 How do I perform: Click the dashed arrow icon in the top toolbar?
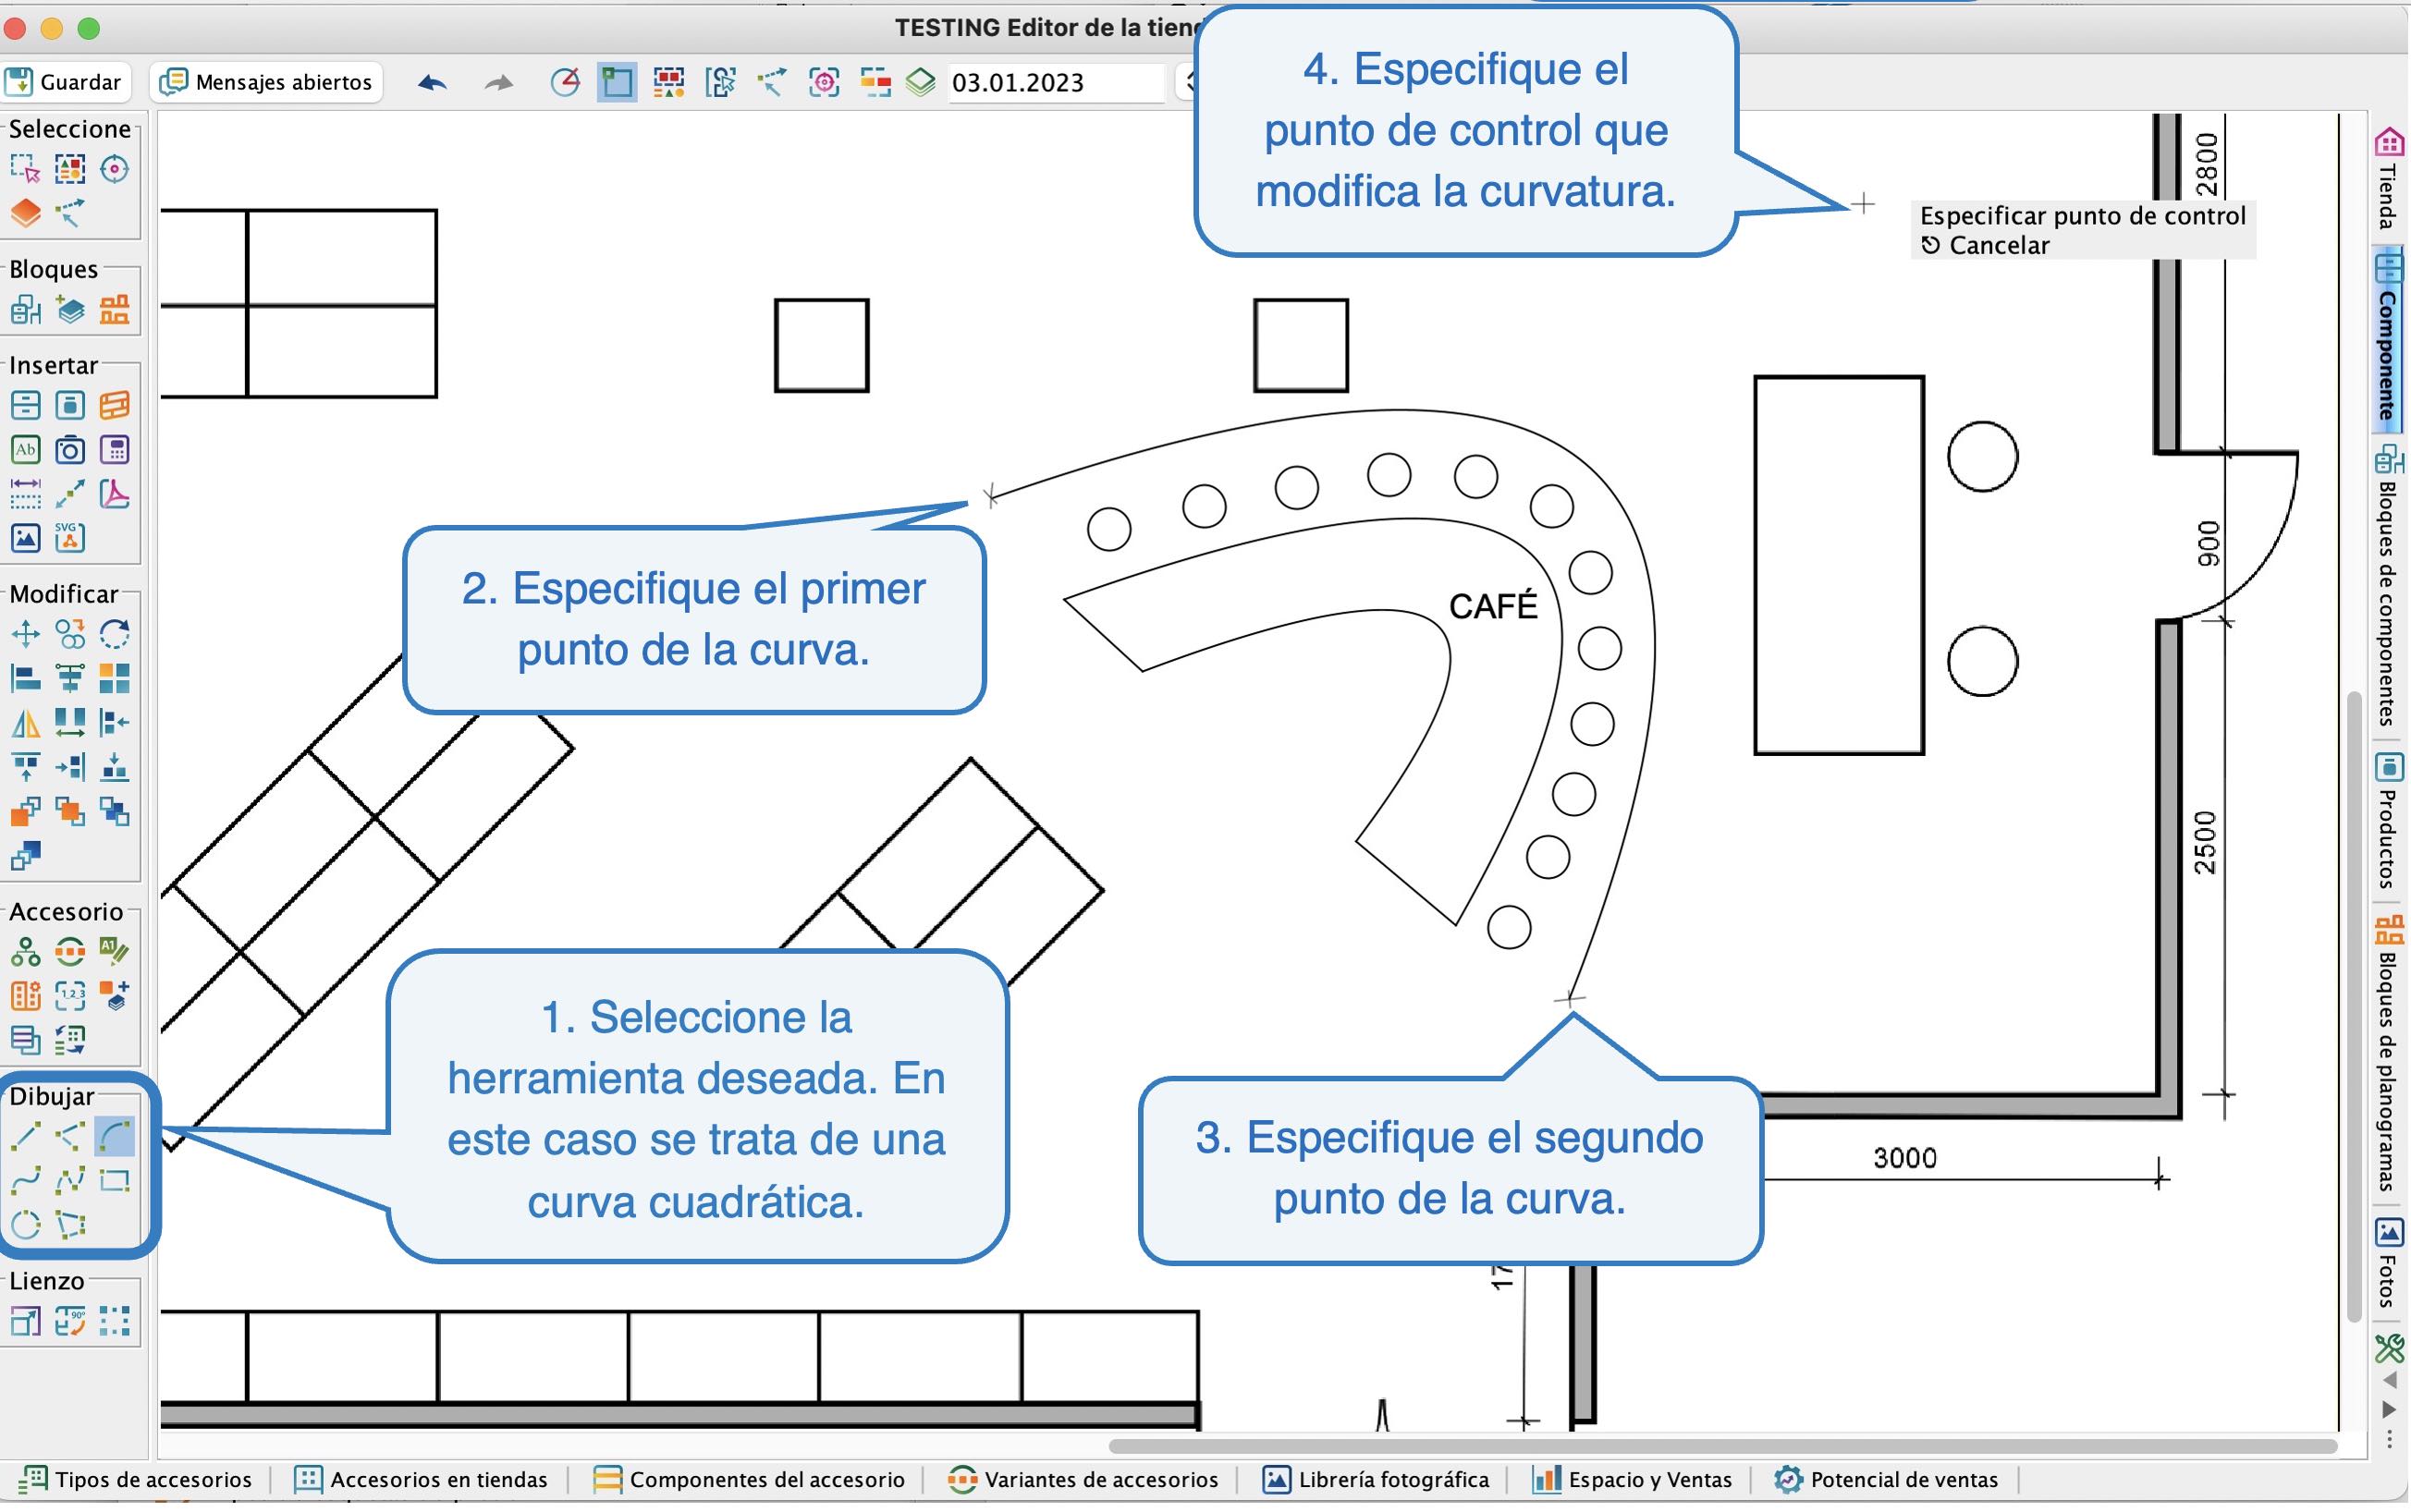point(772,82)
